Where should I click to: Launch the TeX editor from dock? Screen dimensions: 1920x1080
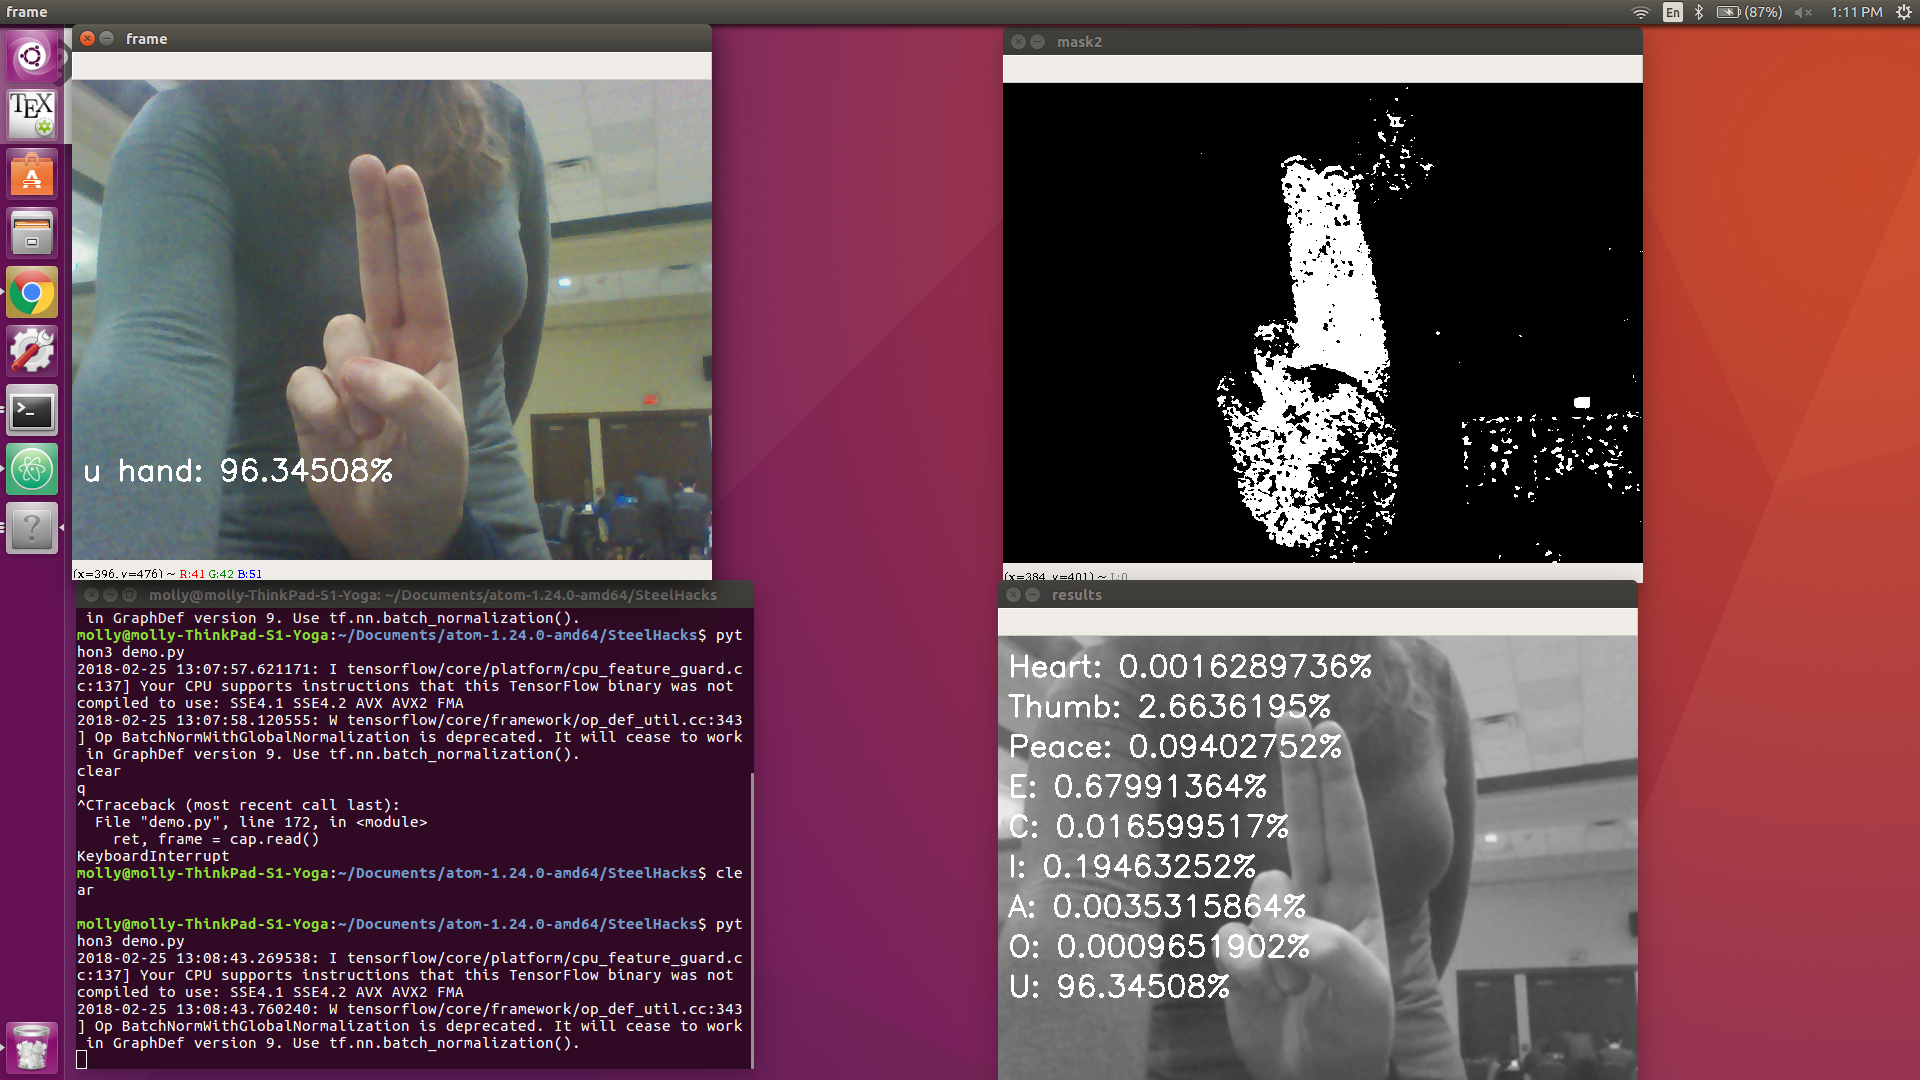(32, 114)
